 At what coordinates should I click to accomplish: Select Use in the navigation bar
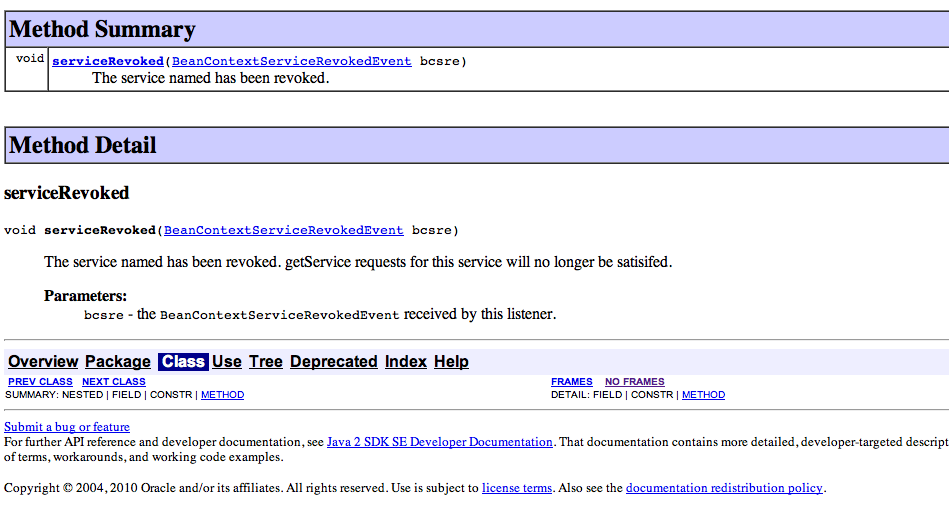(x=226, y=362)
